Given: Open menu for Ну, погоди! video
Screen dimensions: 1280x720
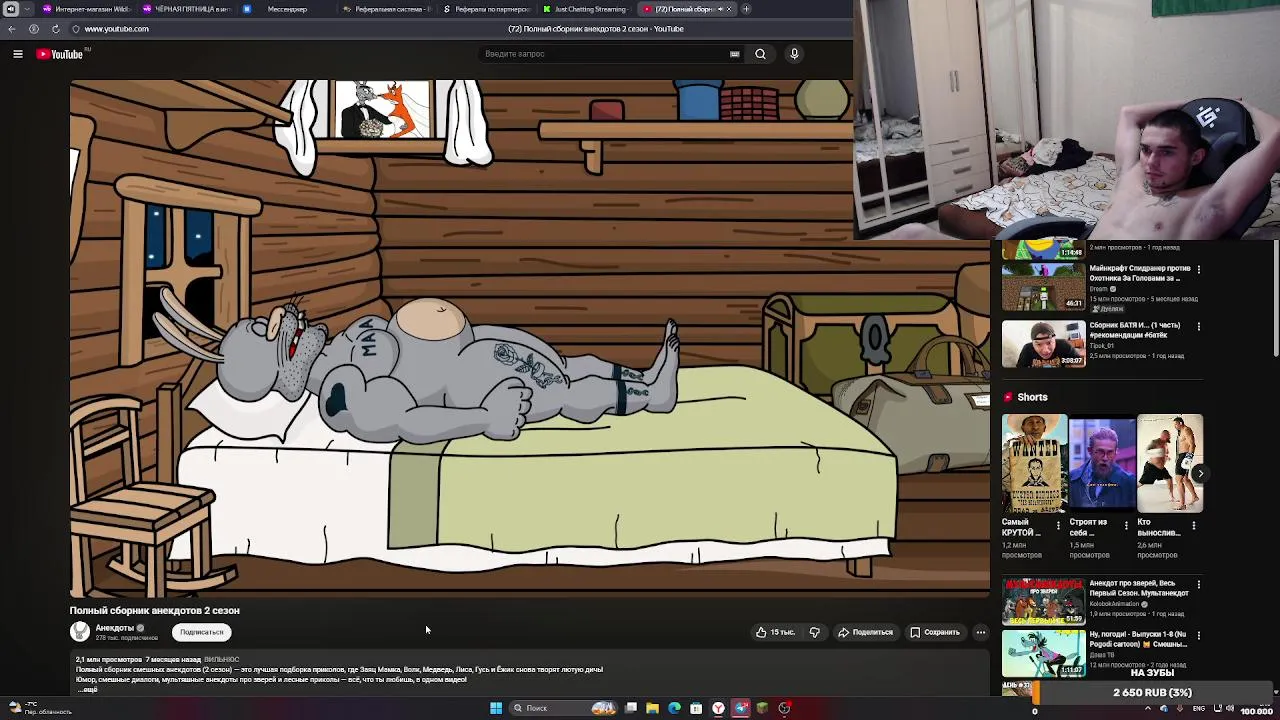Looking at the screenshot, I should pos(1199,635).
